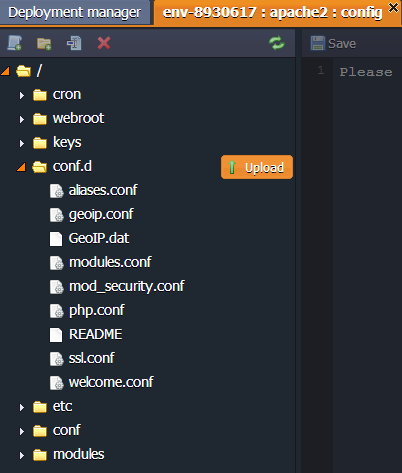Expand the modules folder arrow
402x473 pixels.
(x=22, y=455)
